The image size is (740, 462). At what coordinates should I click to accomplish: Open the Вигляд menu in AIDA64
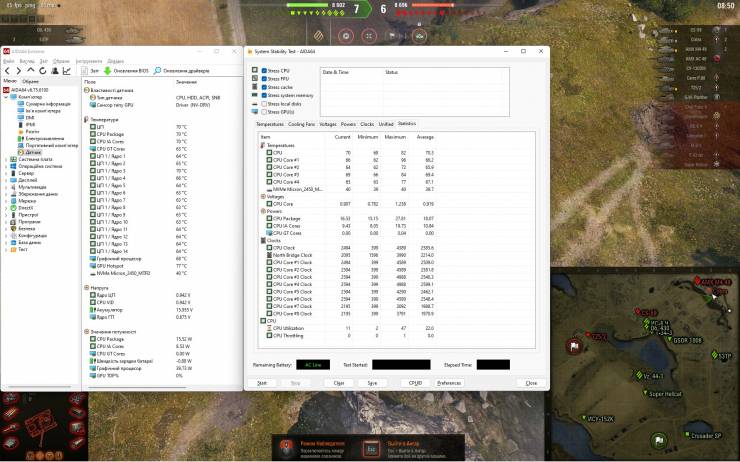coord(27,61)
